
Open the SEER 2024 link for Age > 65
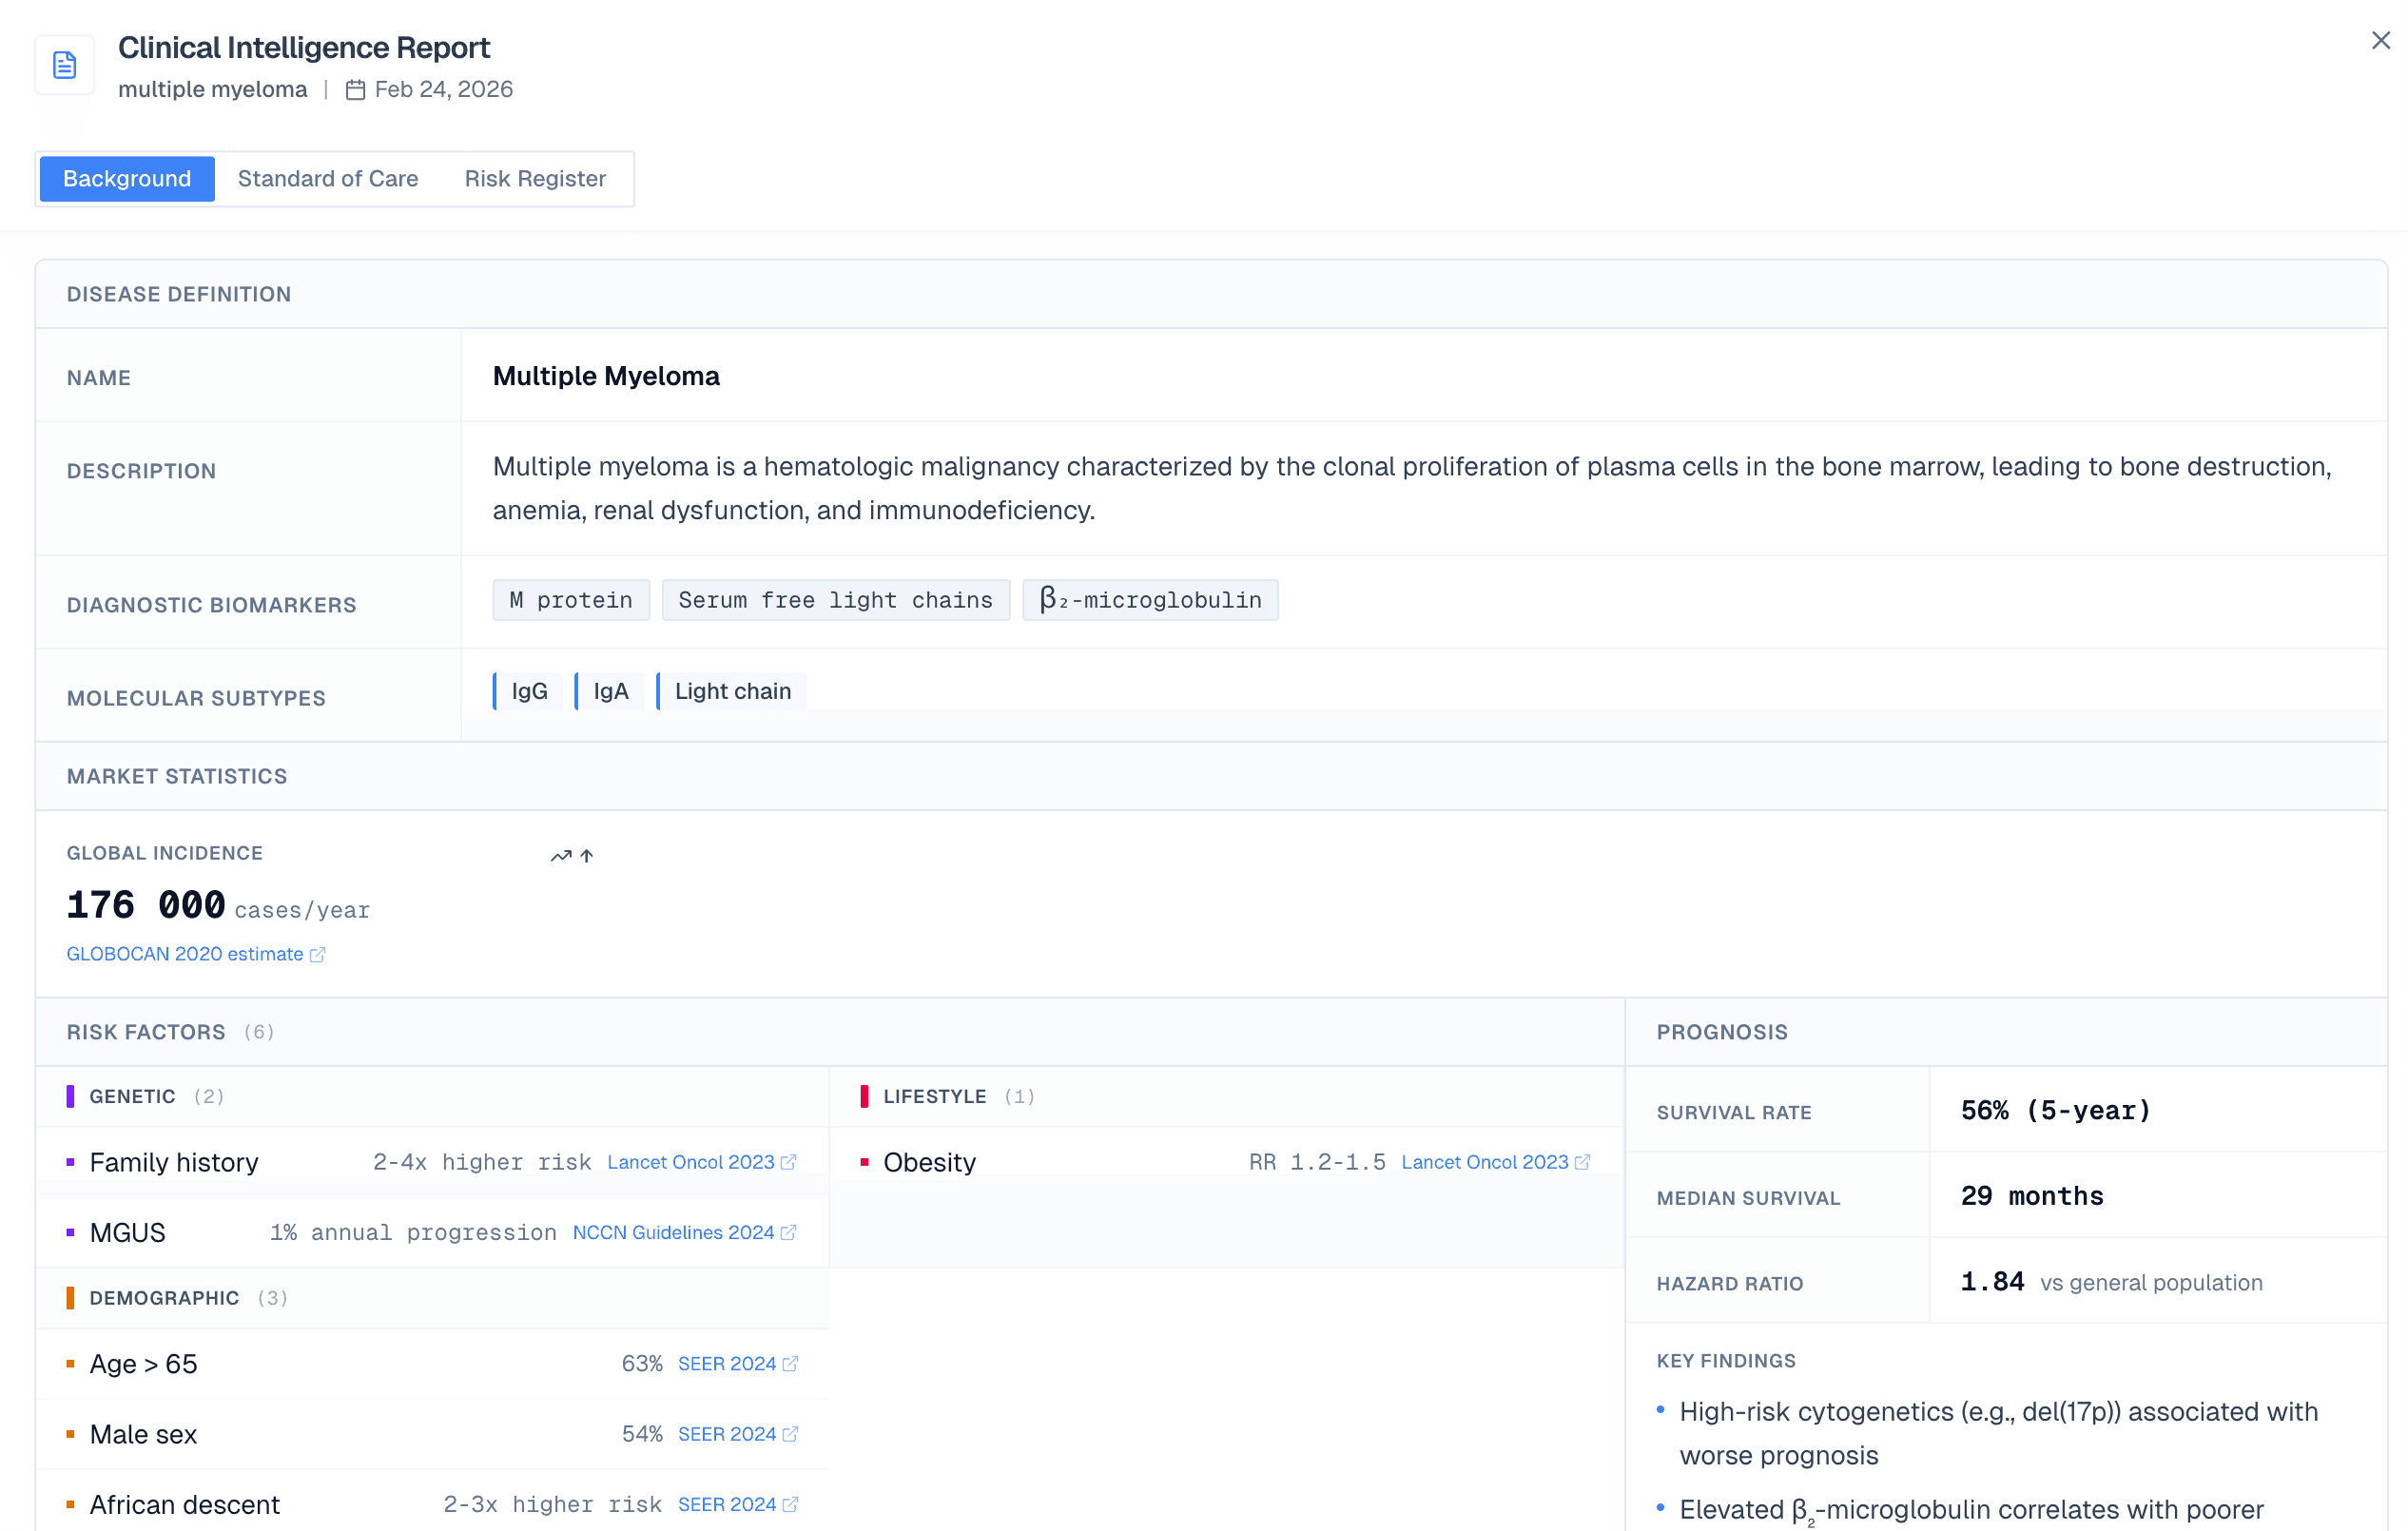pos(727,1364)
